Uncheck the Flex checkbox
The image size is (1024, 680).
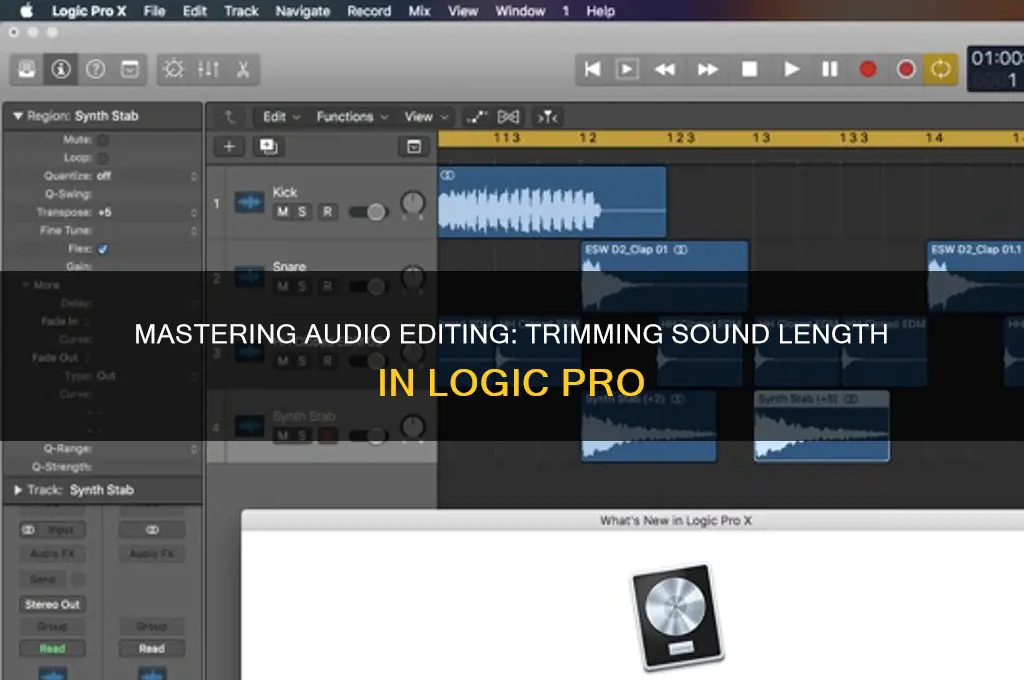[103, 249]
